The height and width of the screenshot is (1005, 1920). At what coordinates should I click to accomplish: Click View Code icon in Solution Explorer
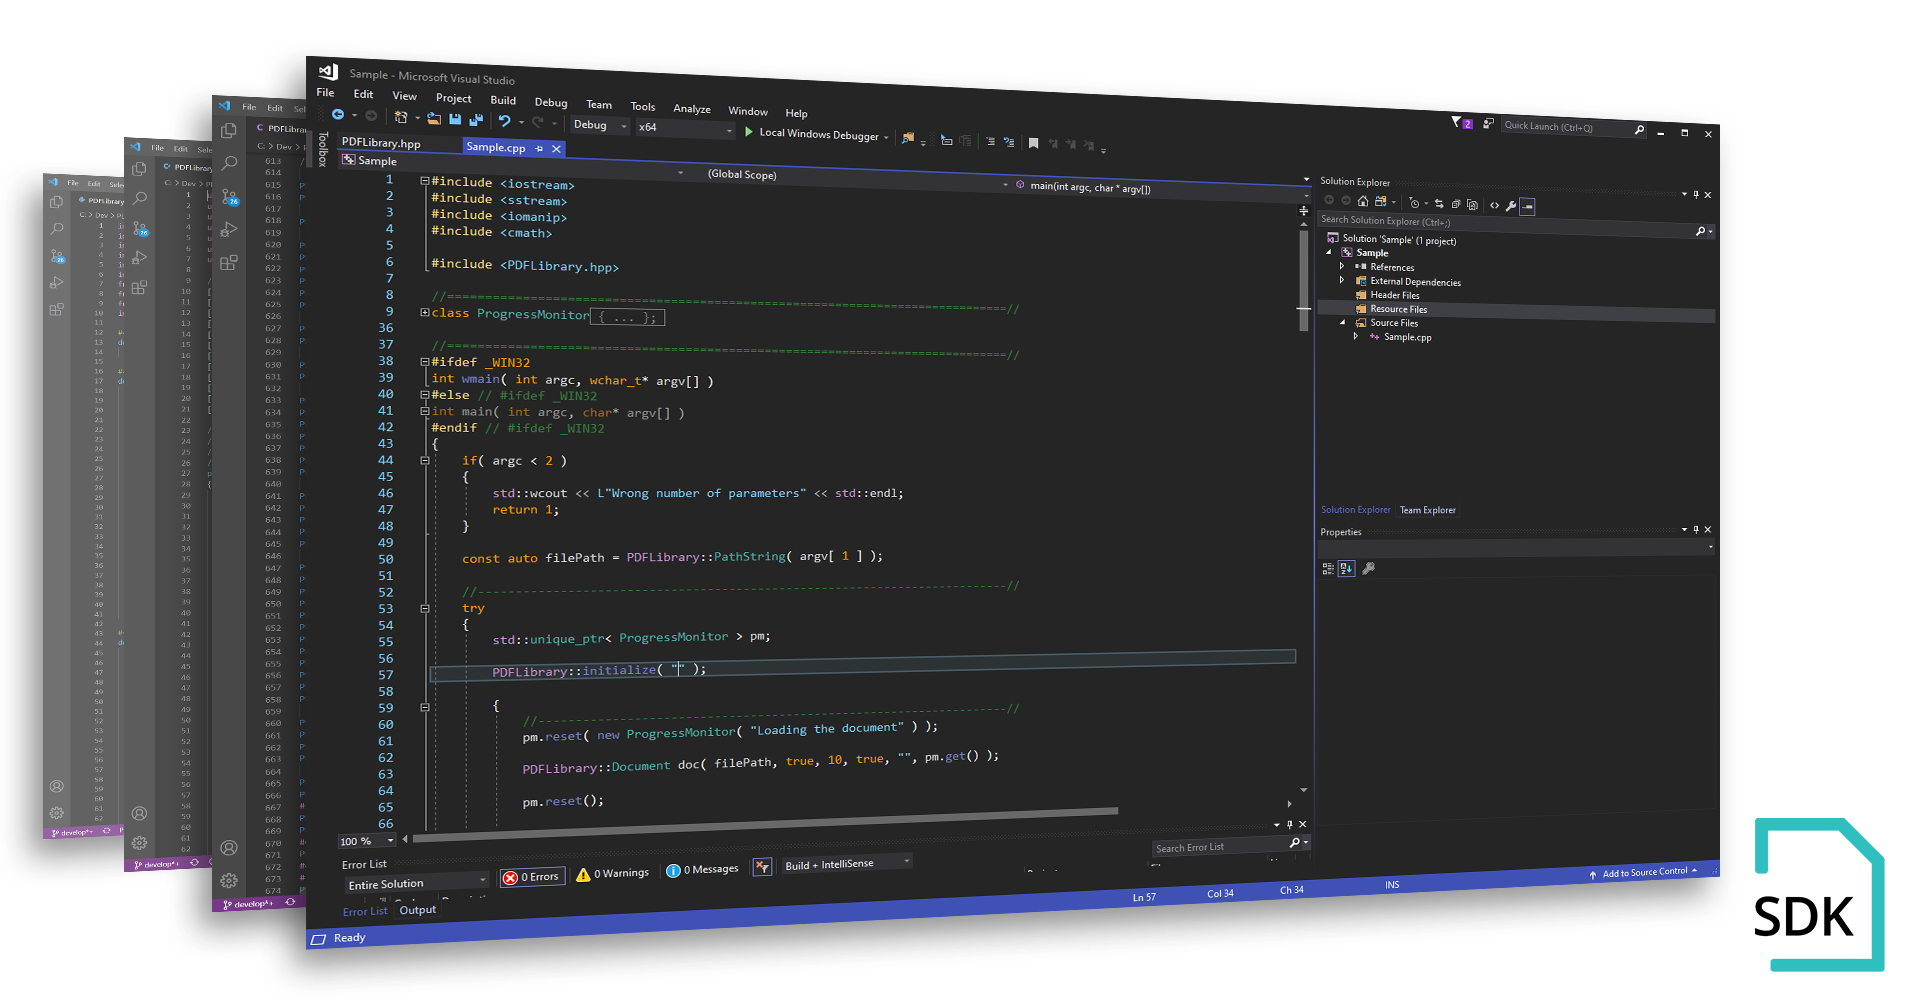pyautogui.click(x=1495, y=205)
